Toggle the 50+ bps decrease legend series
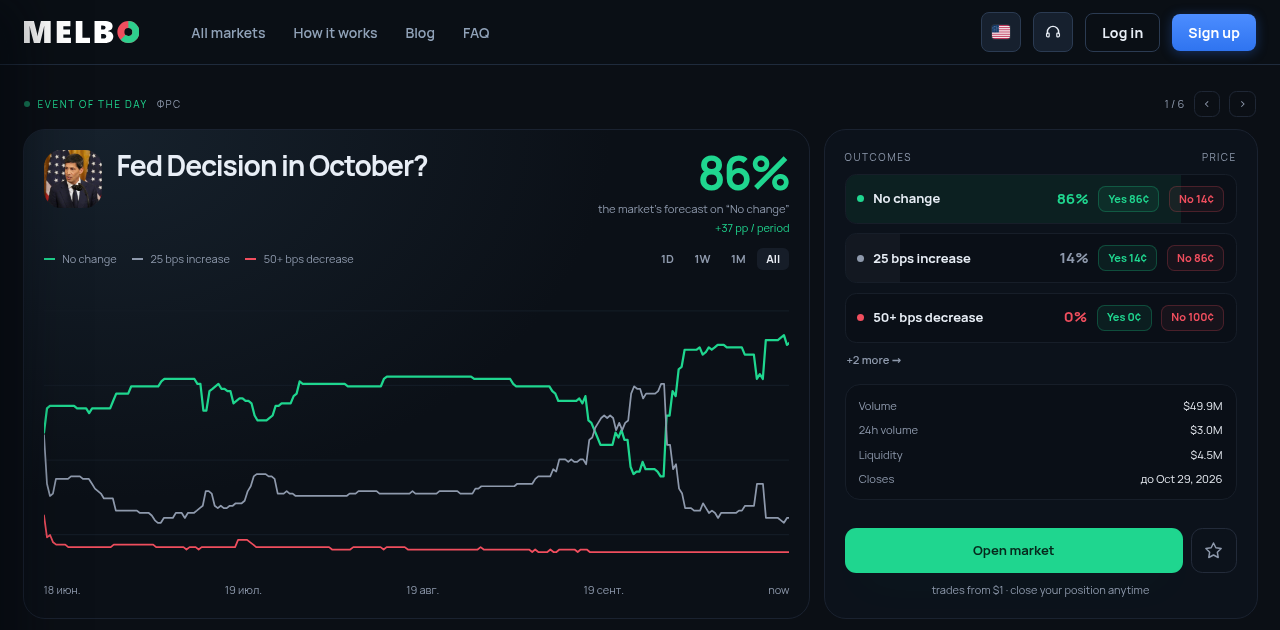1280x630 pixels. [x=299, y=259]
